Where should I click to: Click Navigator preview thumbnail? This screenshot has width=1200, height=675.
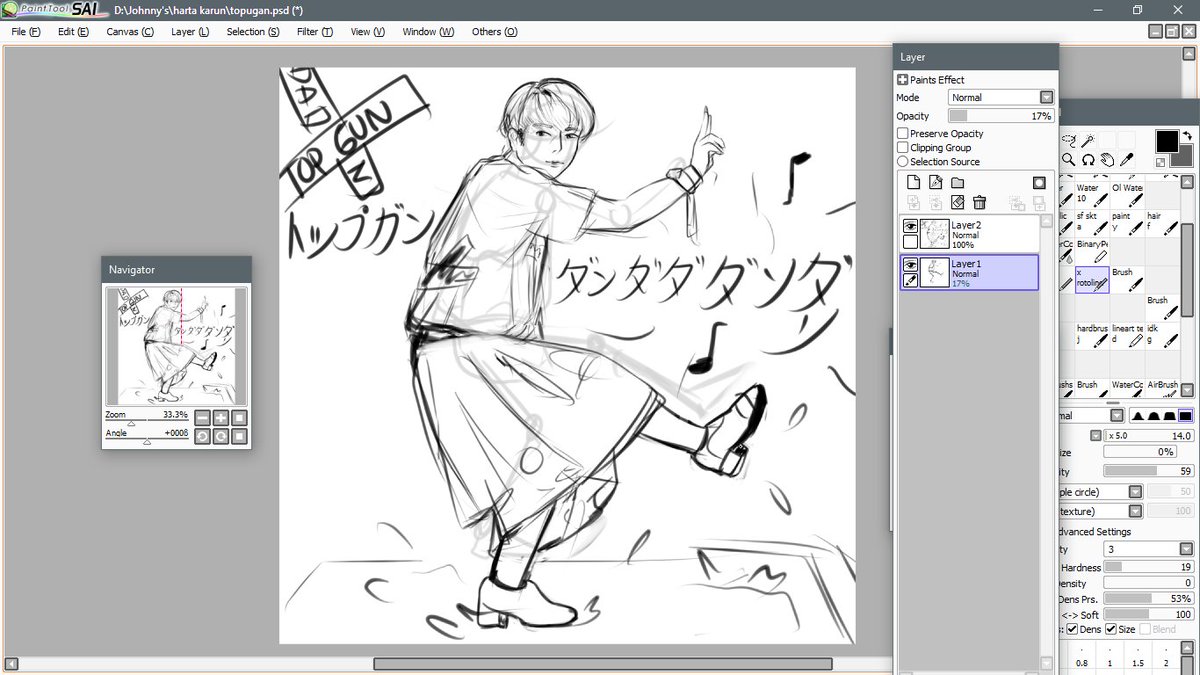(176, 347)
